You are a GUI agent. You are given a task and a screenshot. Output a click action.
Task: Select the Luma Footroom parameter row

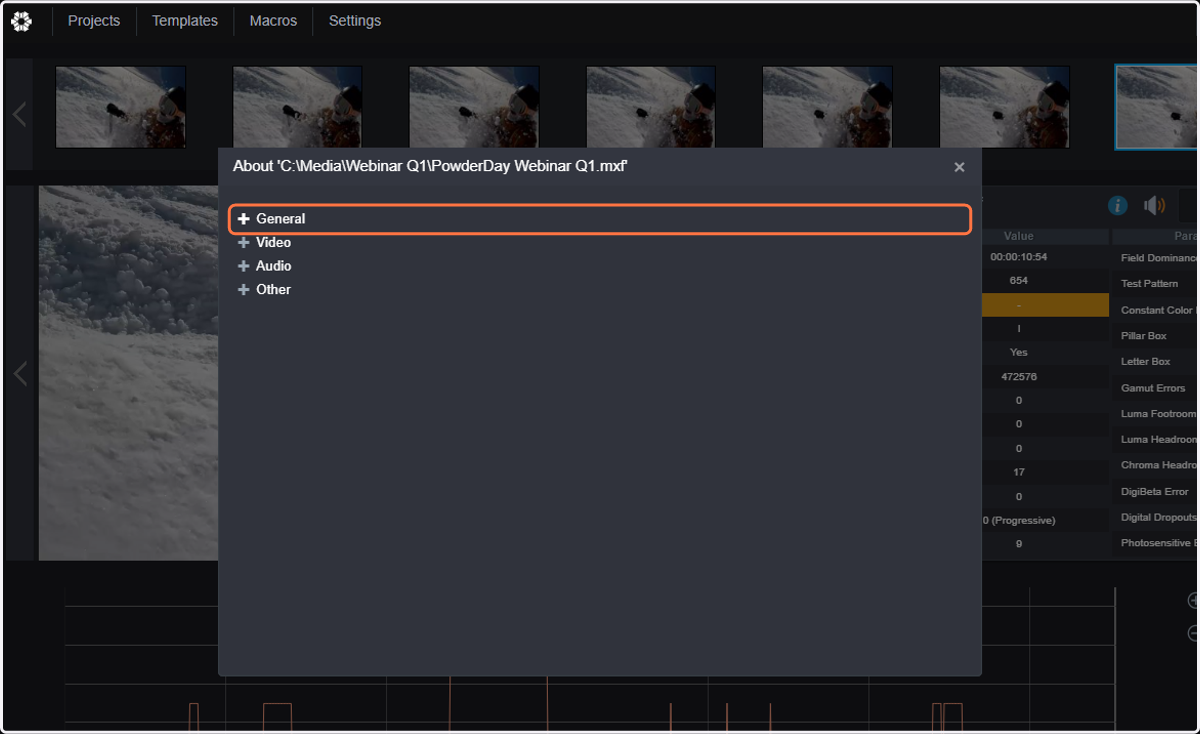[x=1156, y=414]
